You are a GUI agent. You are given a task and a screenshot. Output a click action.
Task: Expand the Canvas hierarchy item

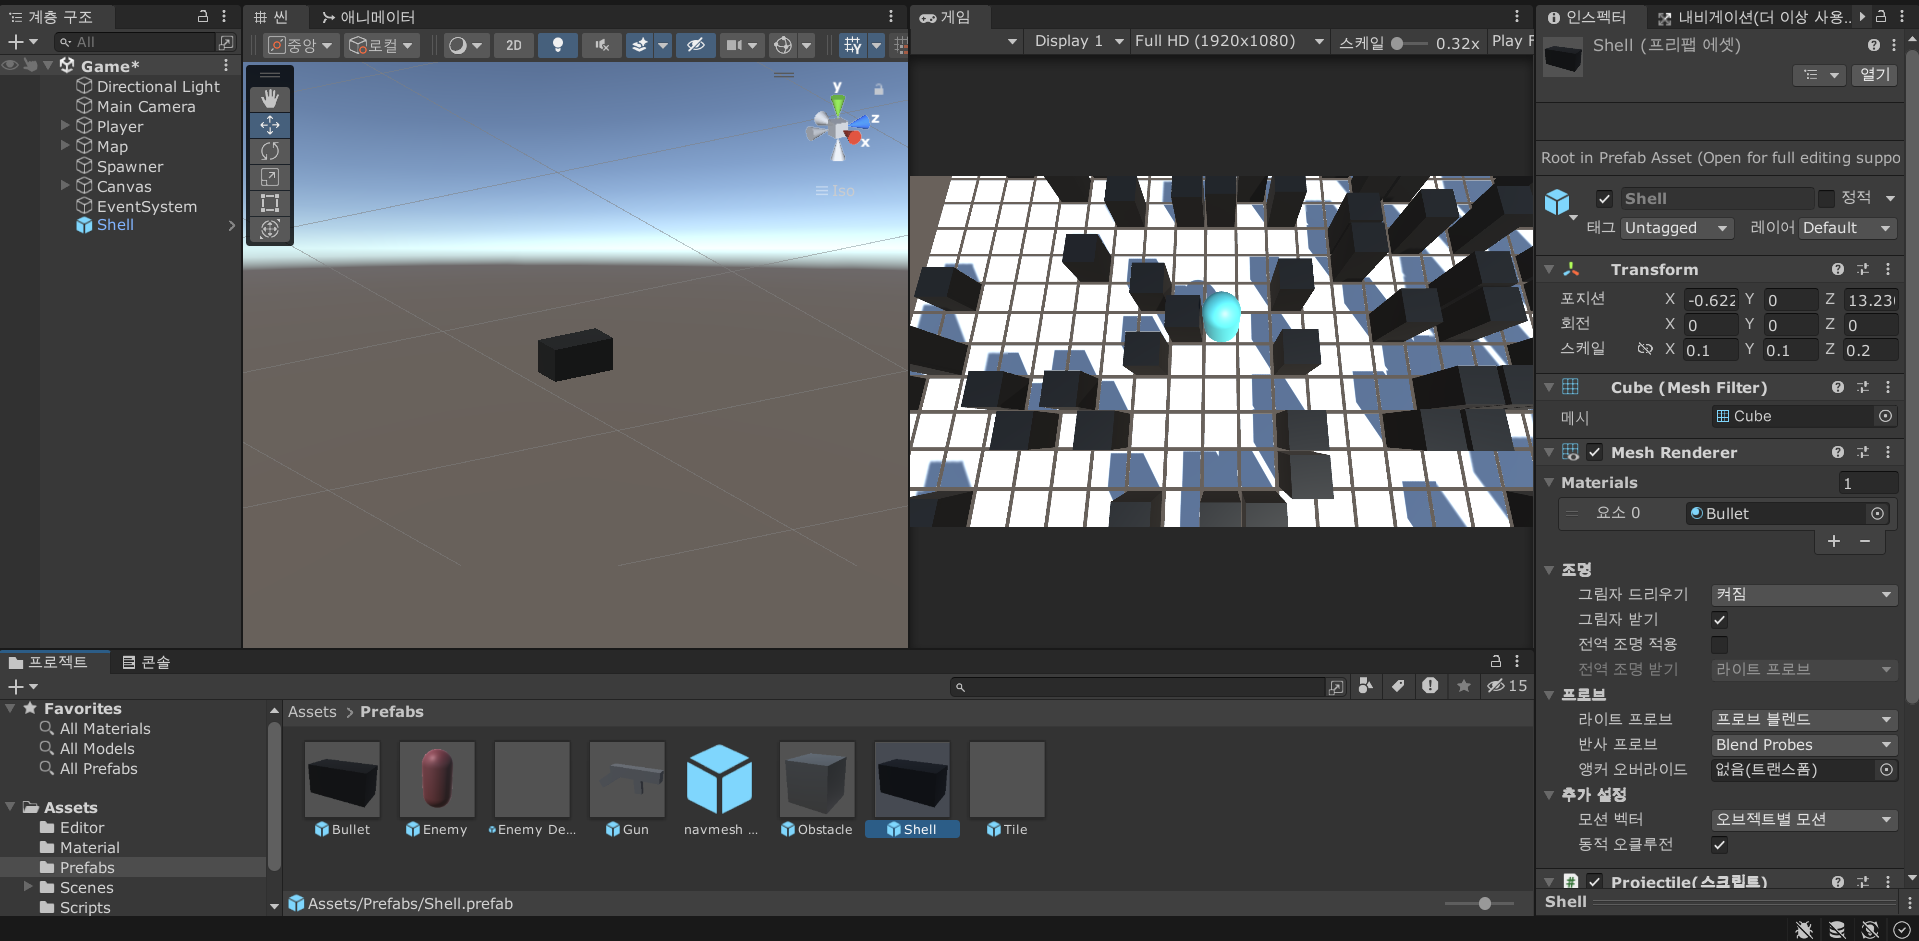(65, 185)
